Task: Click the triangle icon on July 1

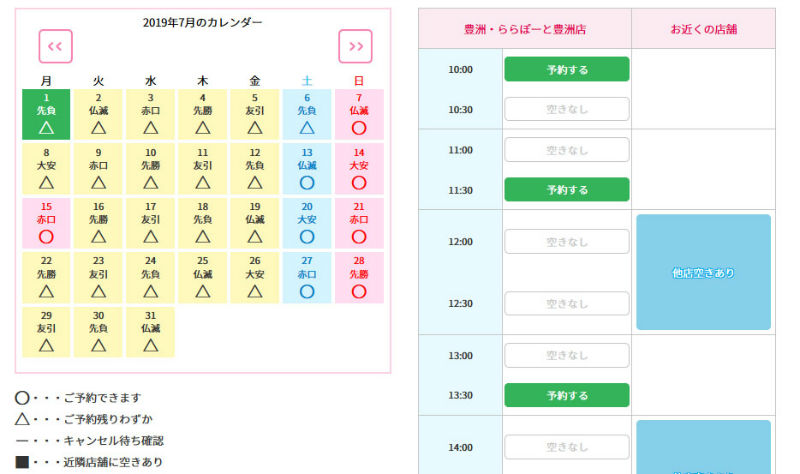Action: (x=46, y=128)
